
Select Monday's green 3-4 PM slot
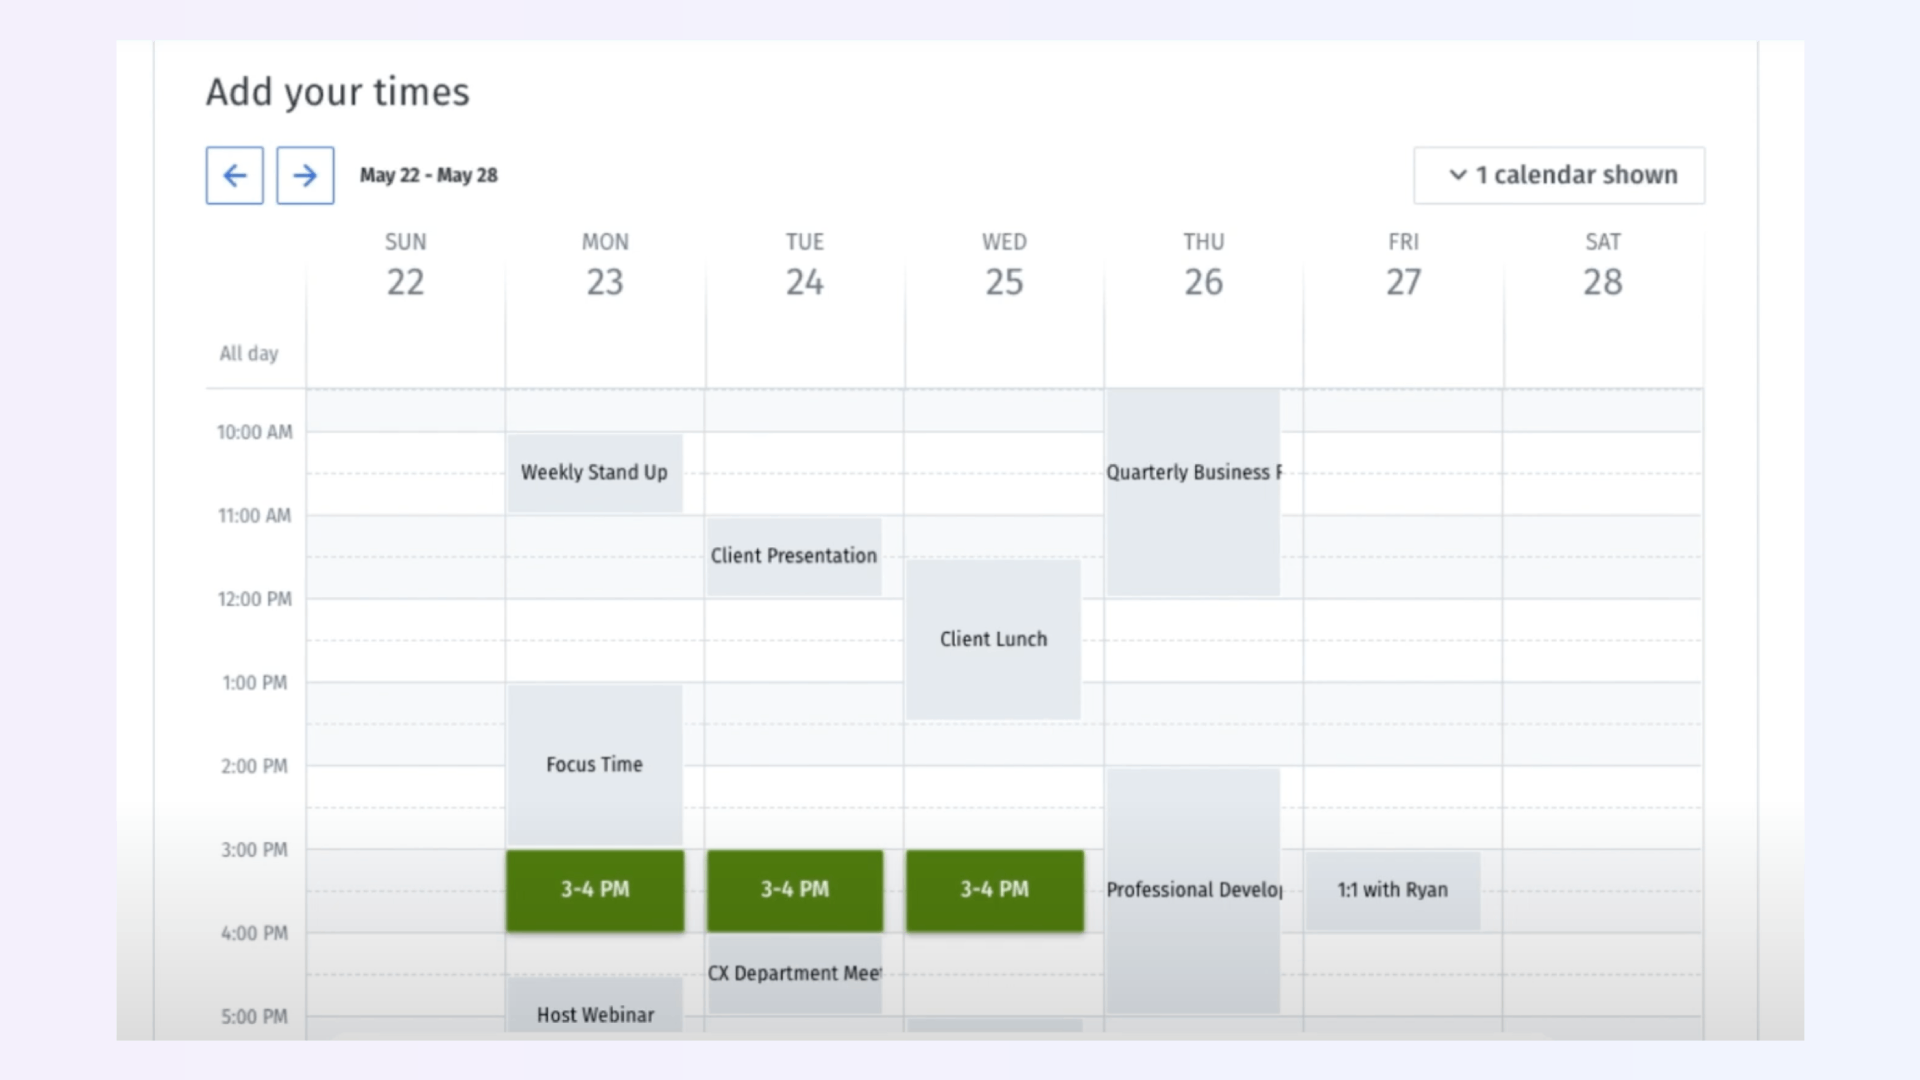point(595,890)
